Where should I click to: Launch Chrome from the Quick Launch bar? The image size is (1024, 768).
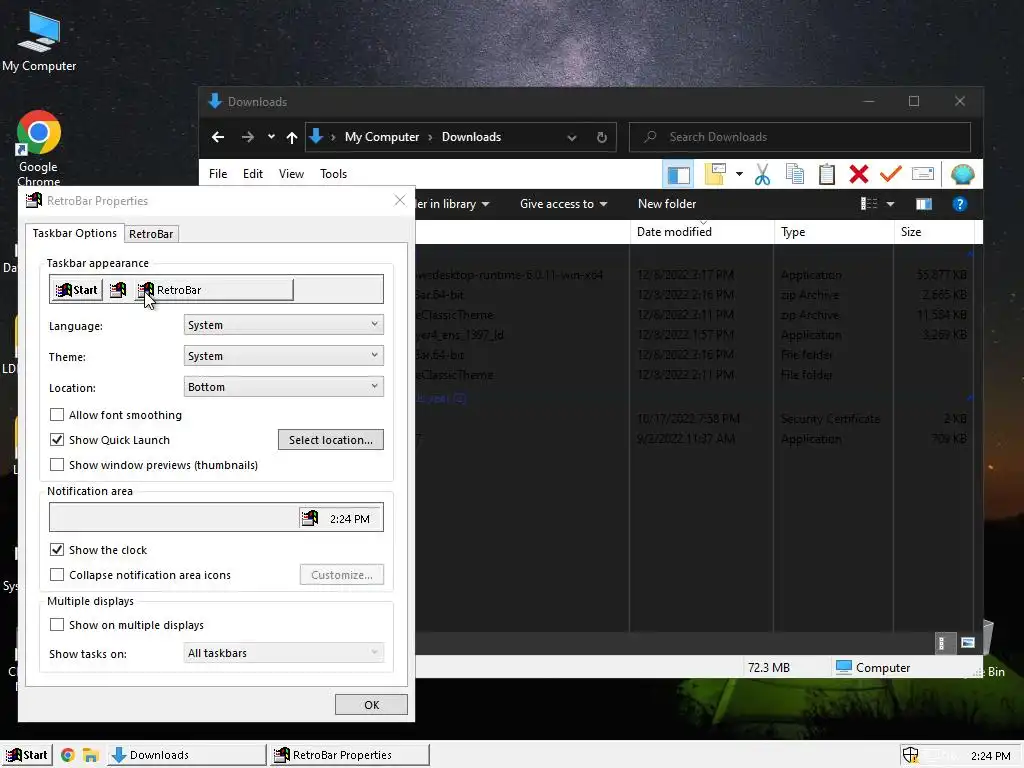pyautogui.click(x=68, y=755)
